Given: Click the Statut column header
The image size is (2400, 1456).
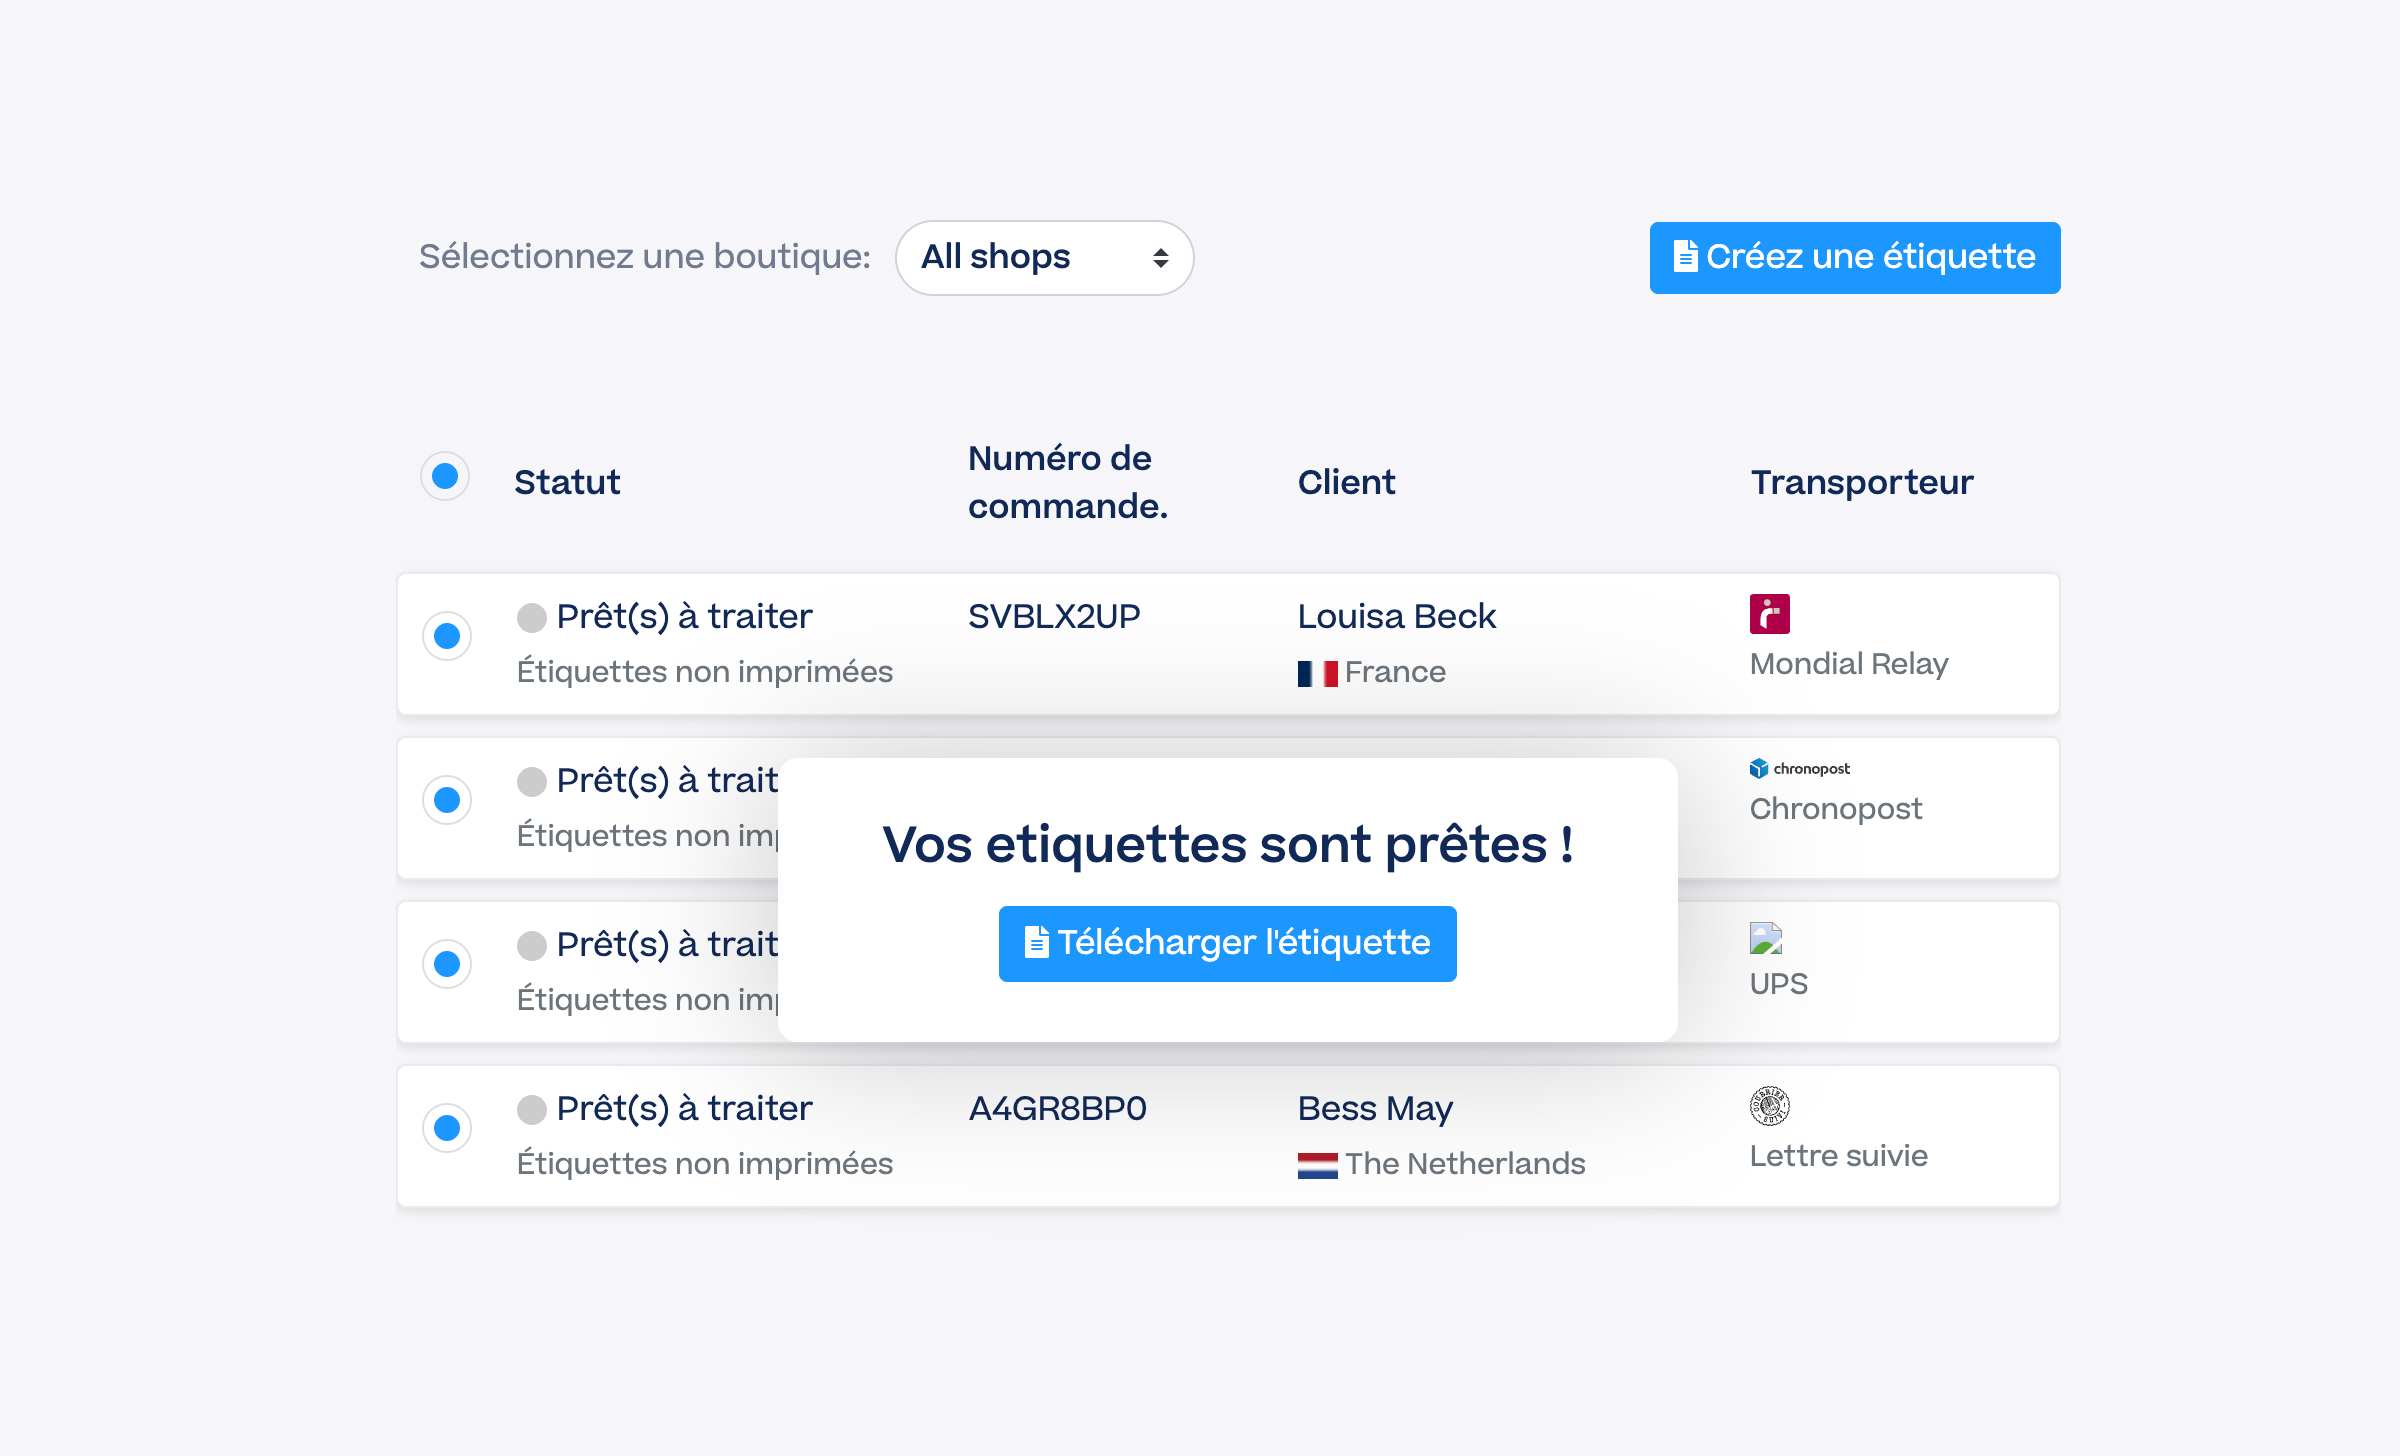Looking at the screenshot, I should 567,482.
